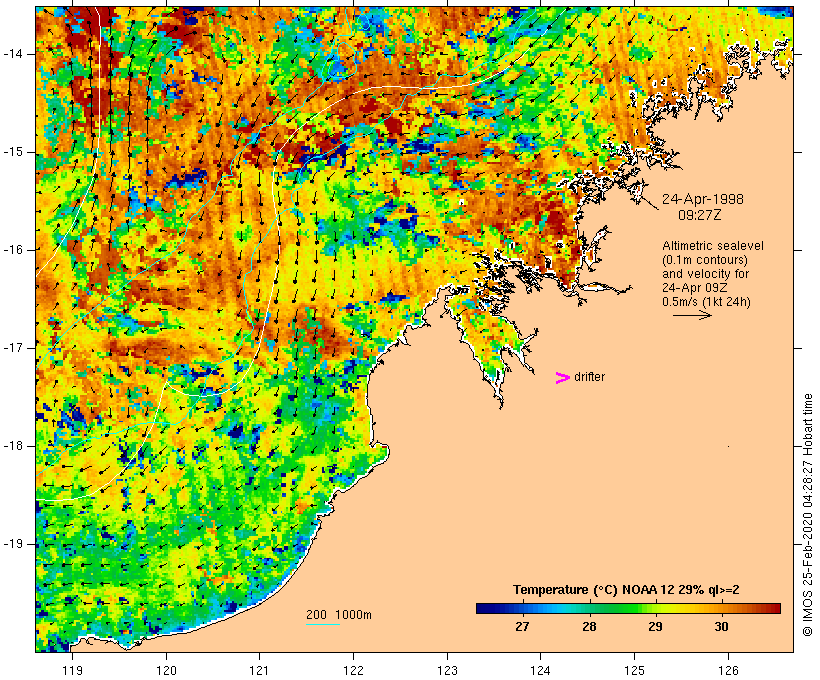Viewport: 820px width, 680px height.
Task: Click the dark red end of colorbar
Action: 775,608
